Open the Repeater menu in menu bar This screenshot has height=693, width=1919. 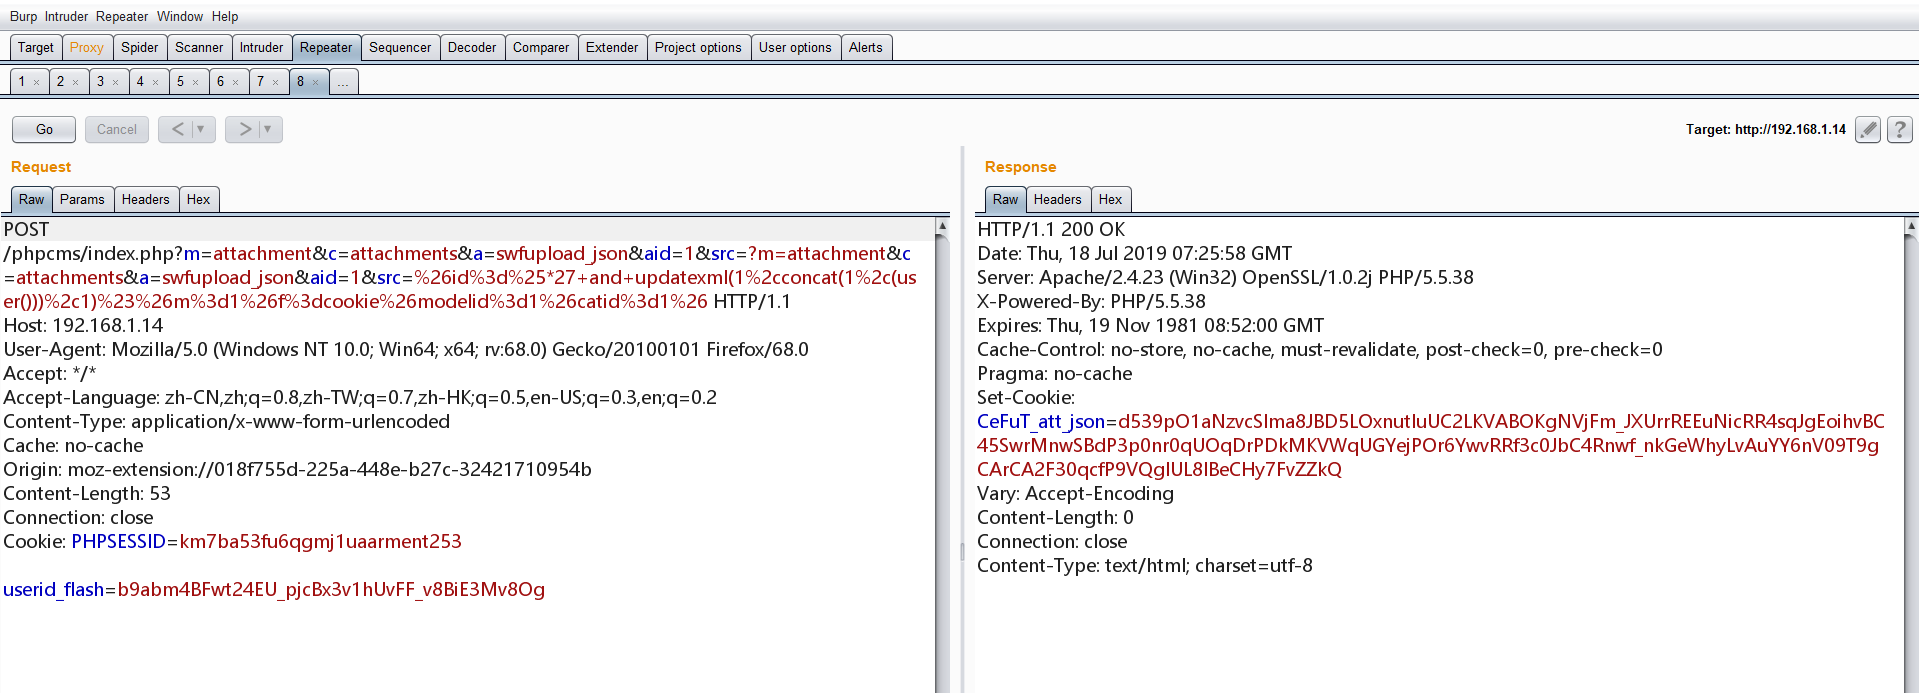point(122,16)
